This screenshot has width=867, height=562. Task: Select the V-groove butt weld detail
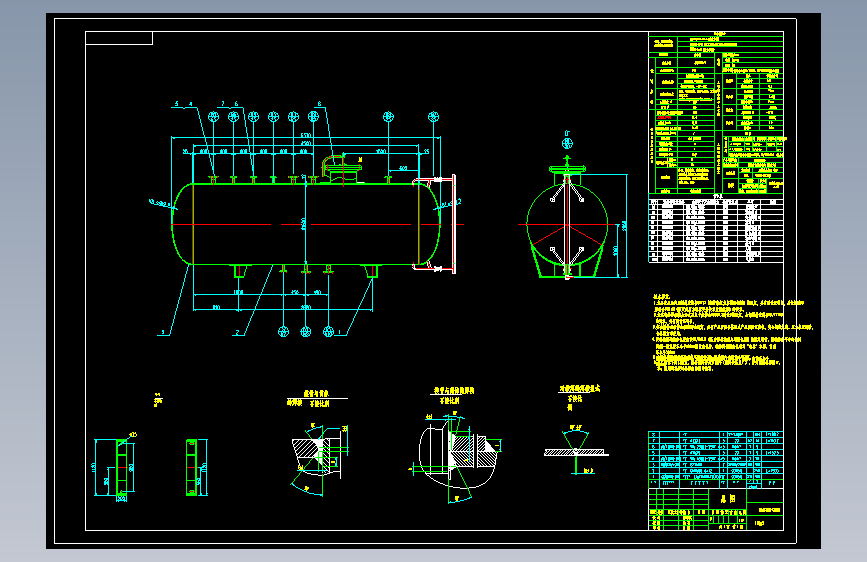pyautogui.click(x=576, y=451)
